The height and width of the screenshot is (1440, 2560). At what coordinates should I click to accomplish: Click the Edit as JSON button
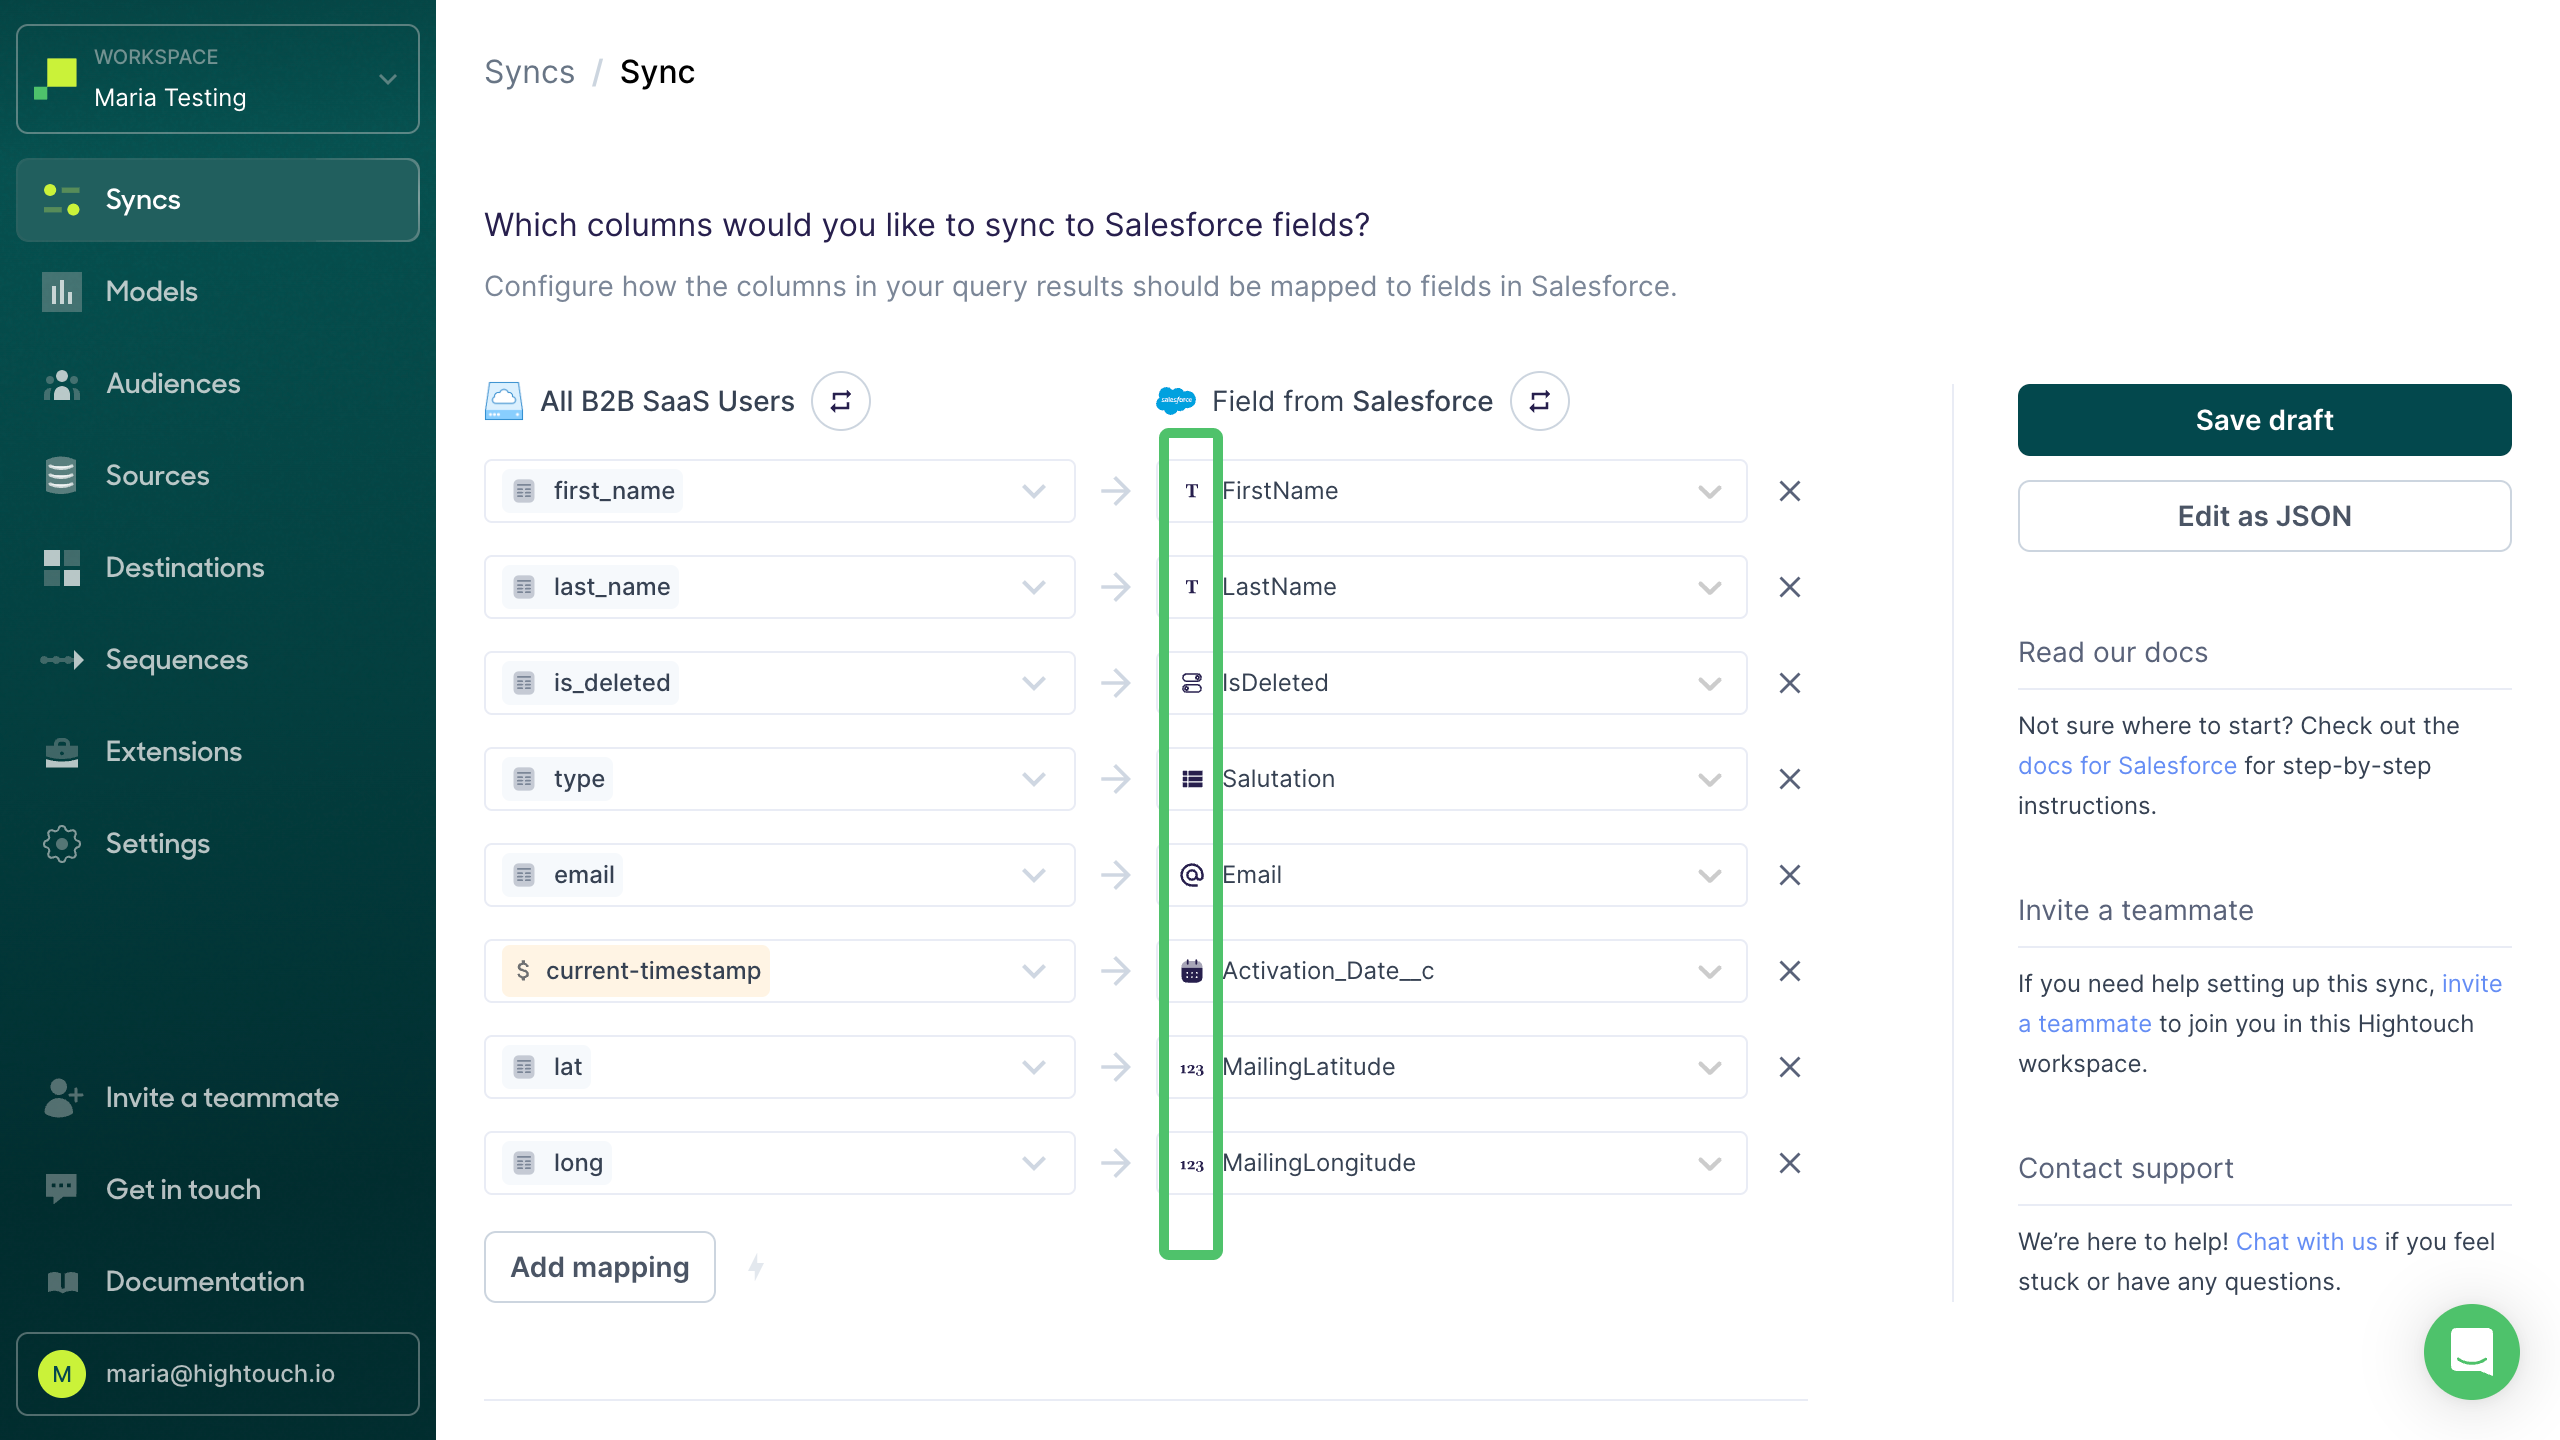click(2265, 515)
